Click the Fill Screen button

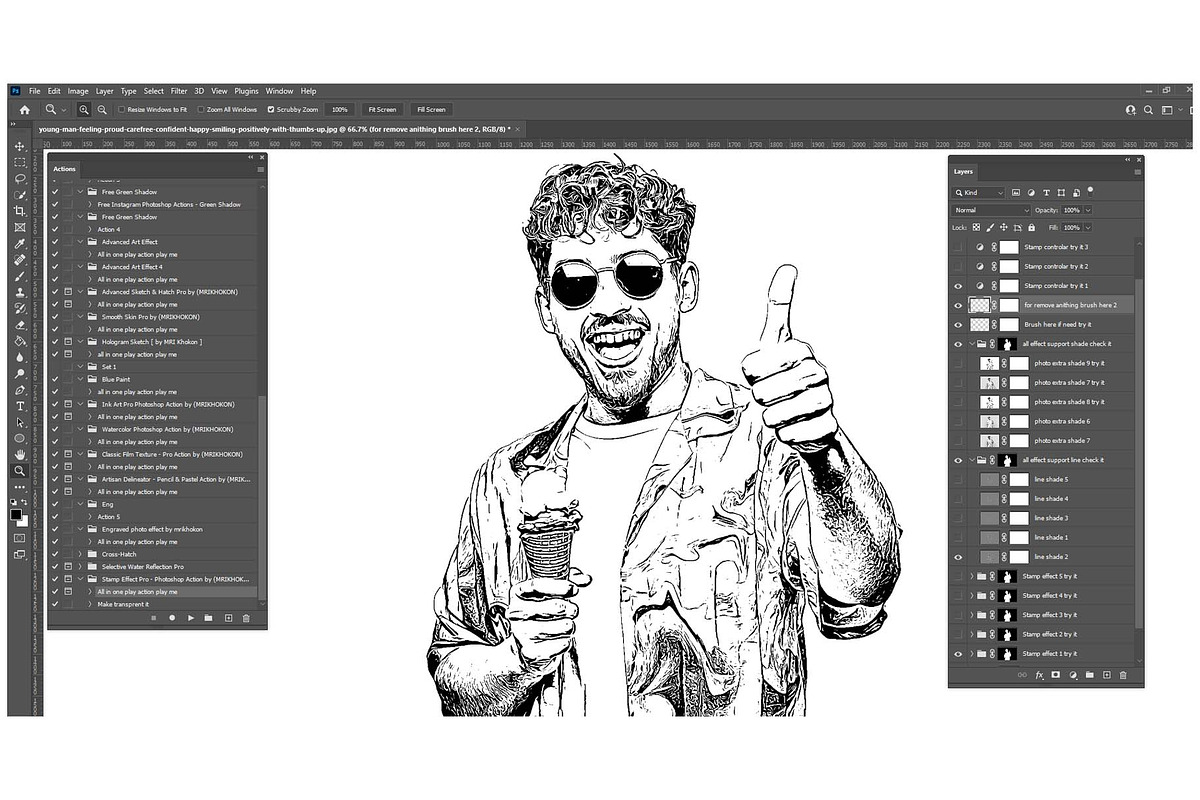click(432, 109)
